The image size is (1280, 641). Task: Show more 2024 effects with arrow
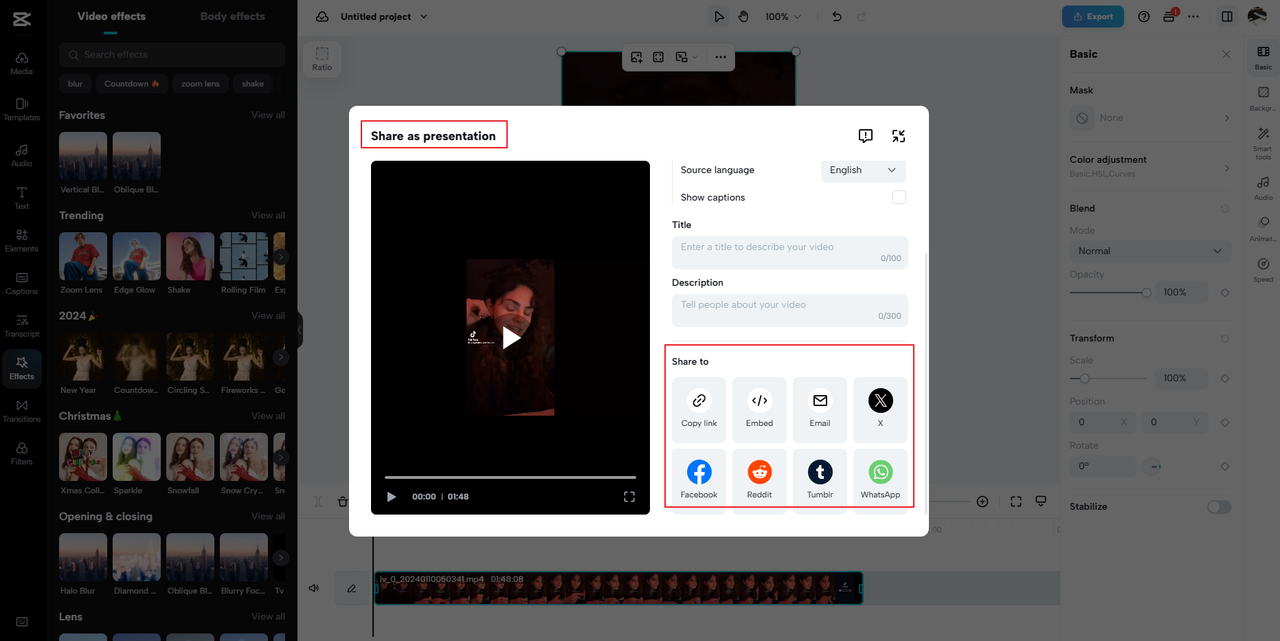point(282,357)
